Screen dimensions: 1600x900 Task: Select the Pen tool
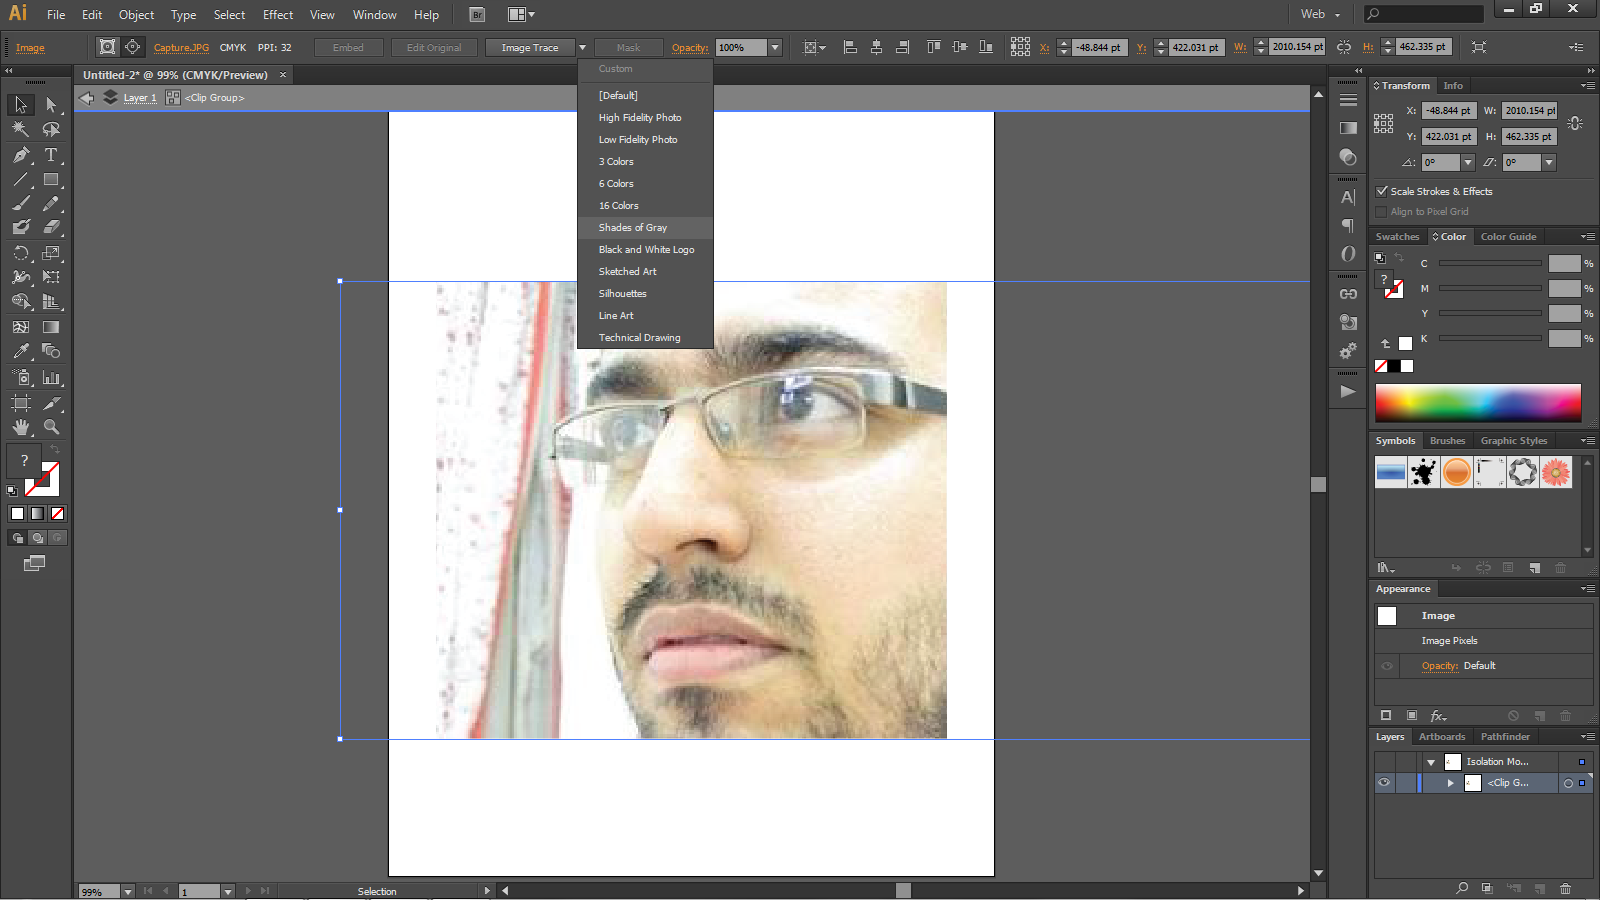pyautogui.click(x=21, y=155)
